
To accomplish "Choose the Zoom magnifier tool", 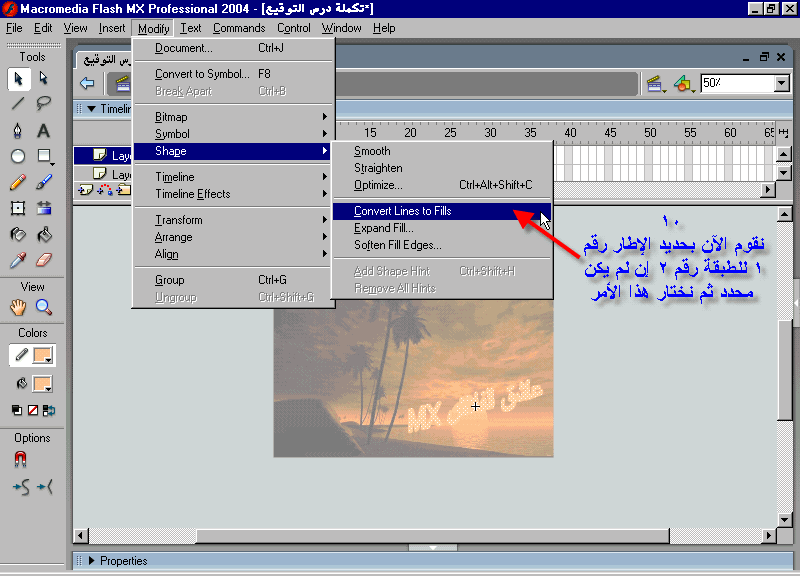I will click(44, 307).
